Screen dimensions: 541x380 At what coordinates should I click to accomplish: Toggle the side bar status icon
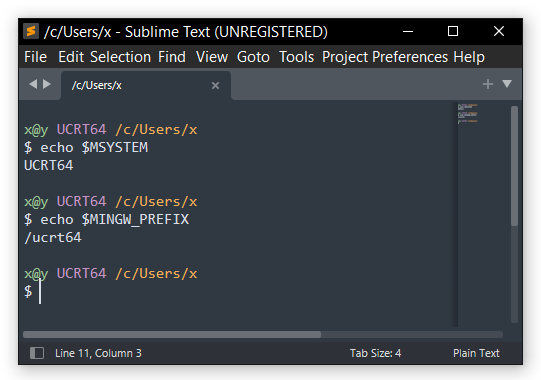[37, 353]
